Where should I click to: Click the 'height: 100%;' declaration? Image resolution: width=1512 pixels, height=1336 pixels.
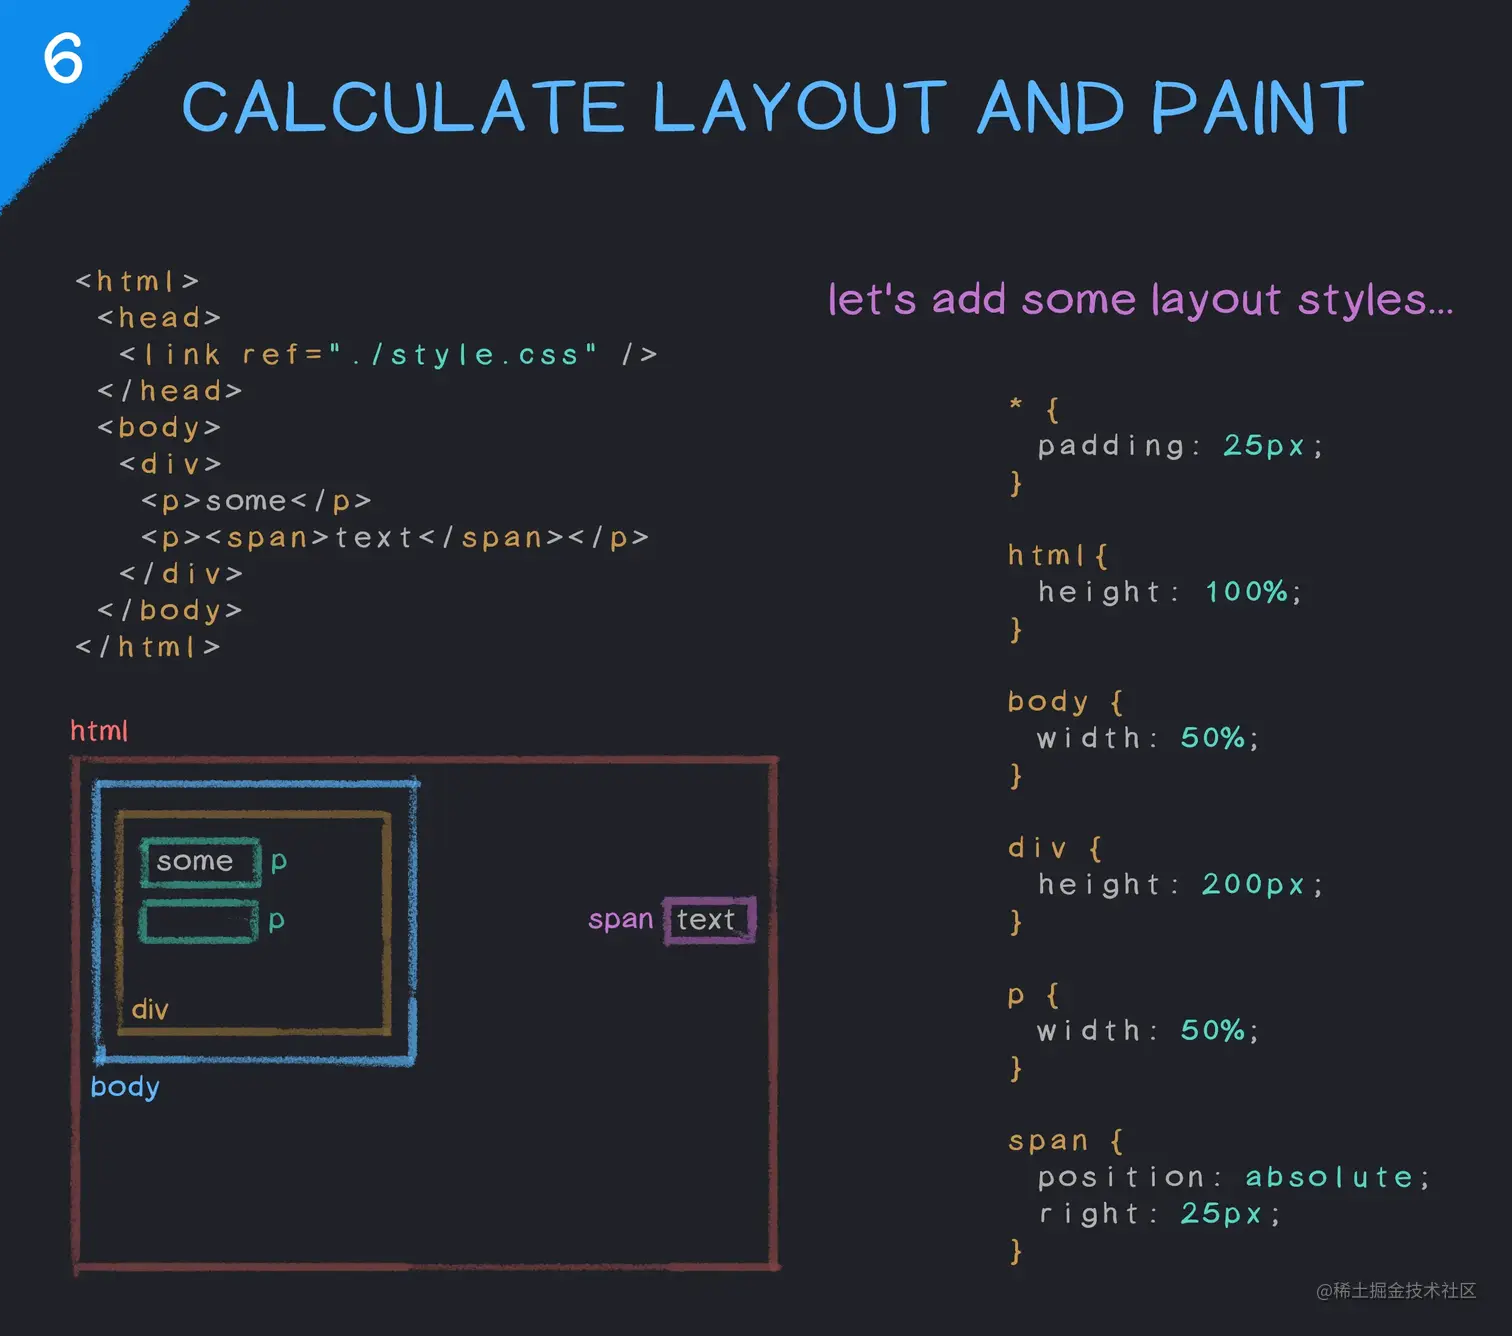(1170, 592)
